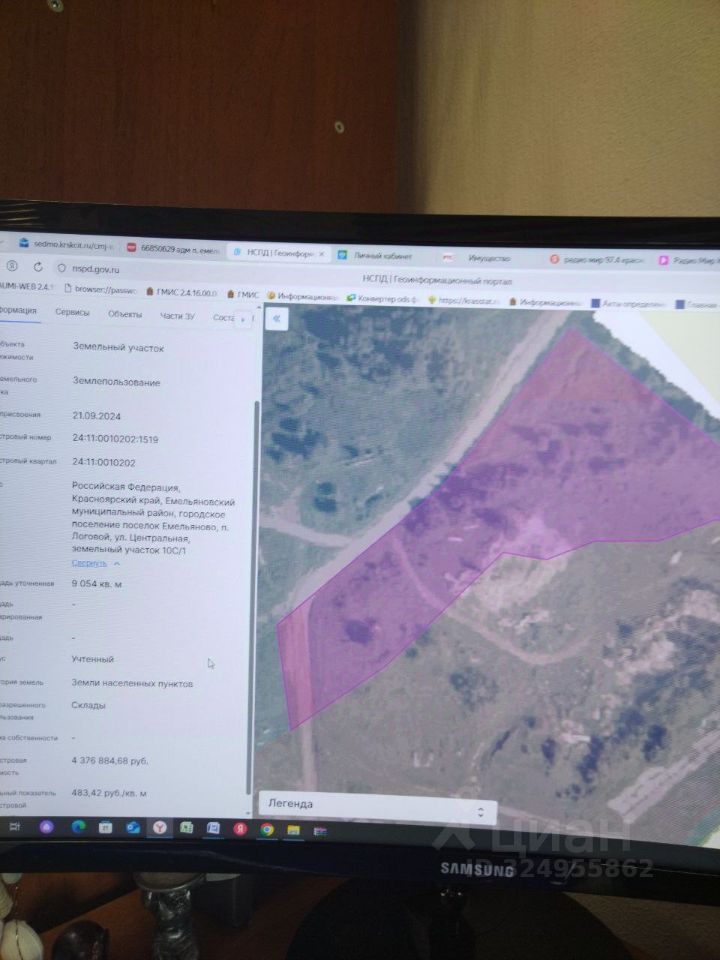Switch to the Имущество browser tab
Viewport: 720px width, 960px height.
[x=484, y=258]
